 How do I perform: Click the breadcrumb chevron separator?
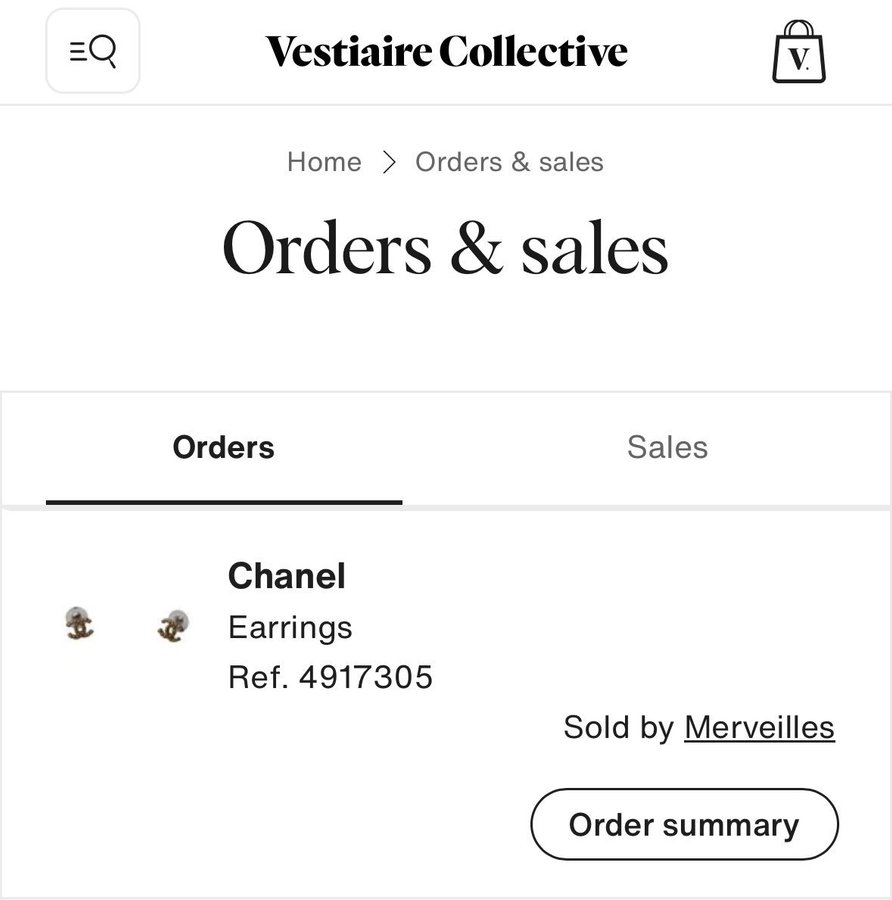(389, 162)
